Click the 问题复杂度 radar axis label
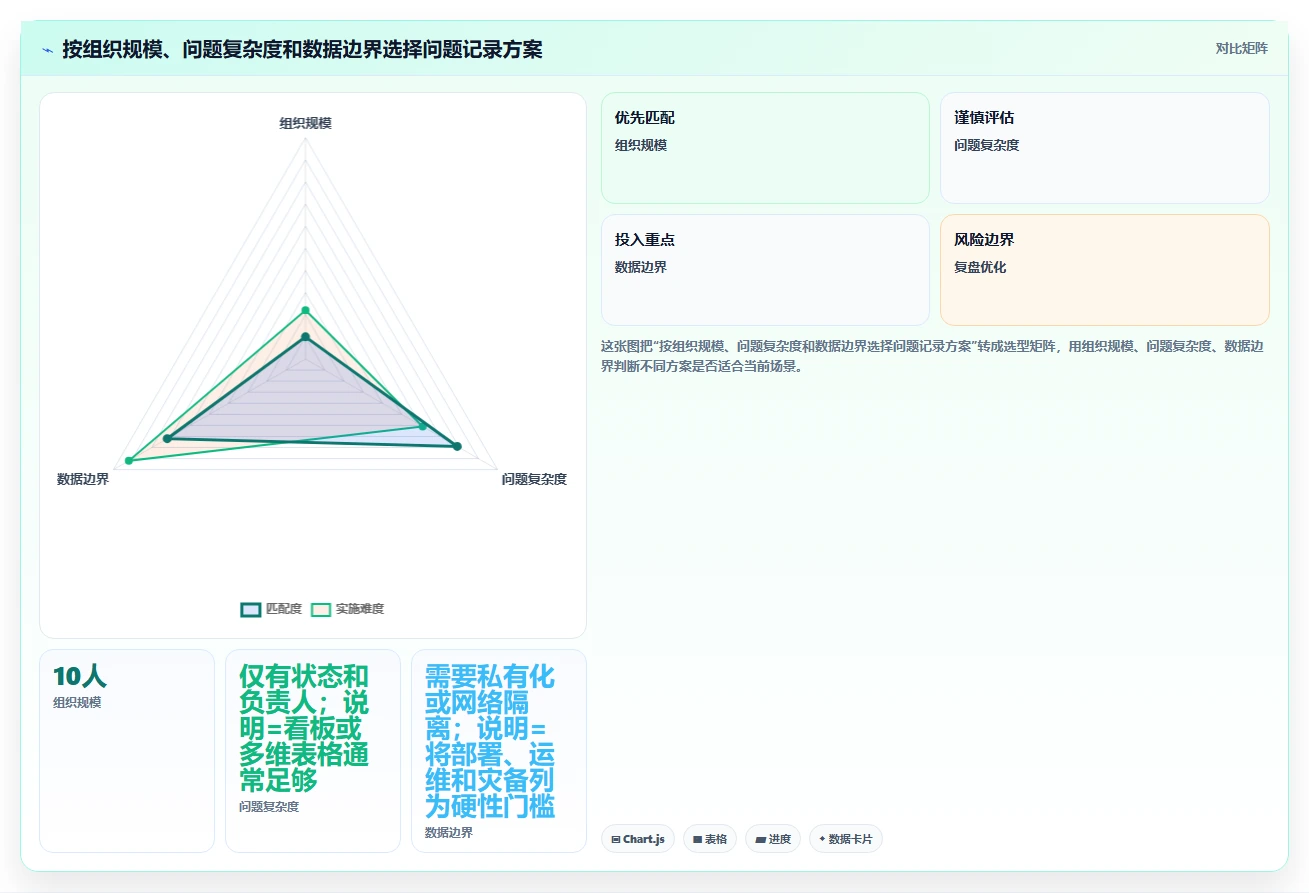Image resolution: width=1309 pixels, height=893 pixels. (534, 480)
